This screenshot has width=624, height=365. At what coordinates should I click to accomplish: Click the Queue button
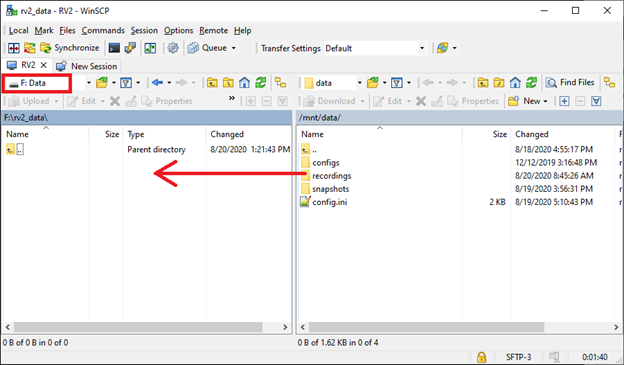pos(207,48)
